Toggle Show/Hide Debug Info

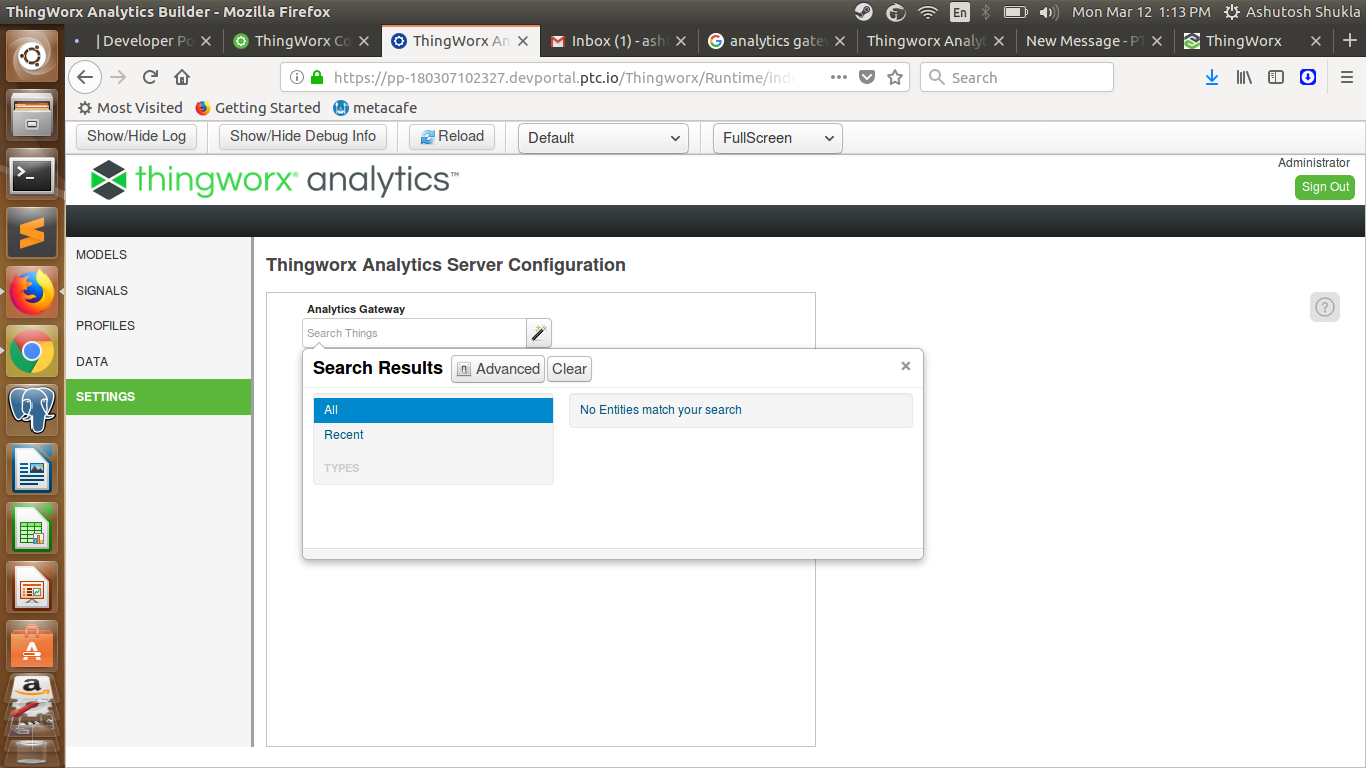[x=302, y=137]
